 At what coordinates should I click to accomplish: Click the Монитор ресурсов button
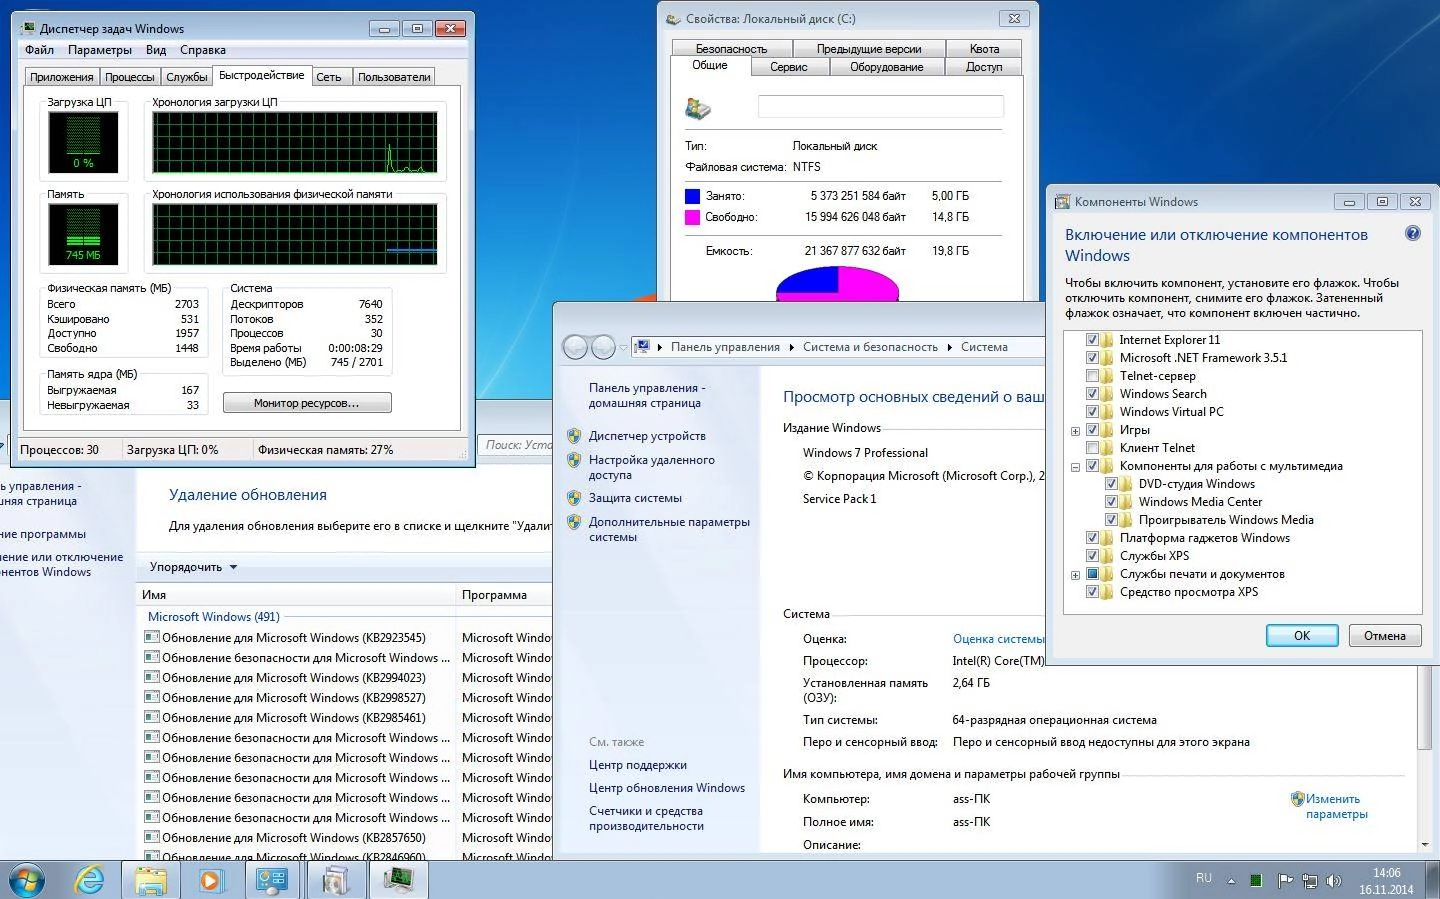(307, 403)
